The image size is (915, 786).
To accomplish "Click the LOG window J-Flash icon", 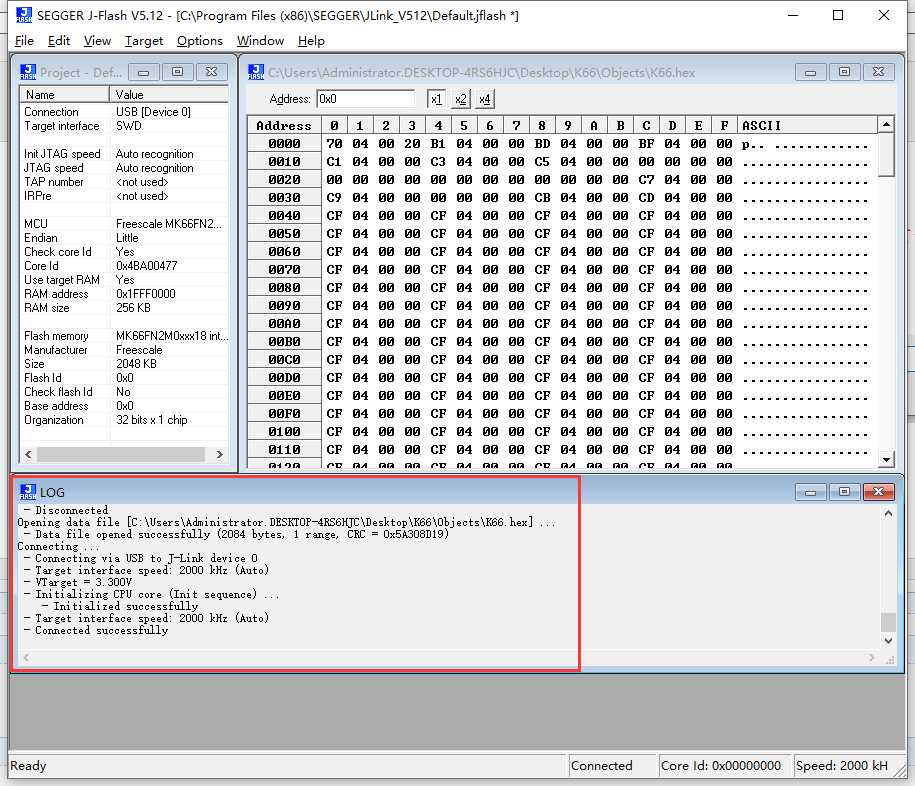I will point(28,492).
